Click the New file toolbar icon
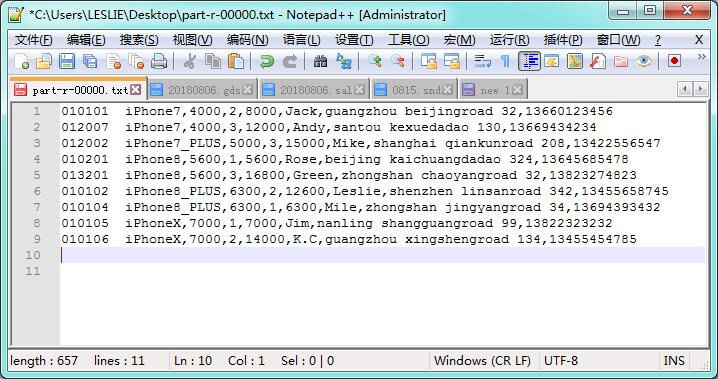Image resolution: width=718 pixels, height=379 pixels. pyautogui.click(x=22, y=61)
